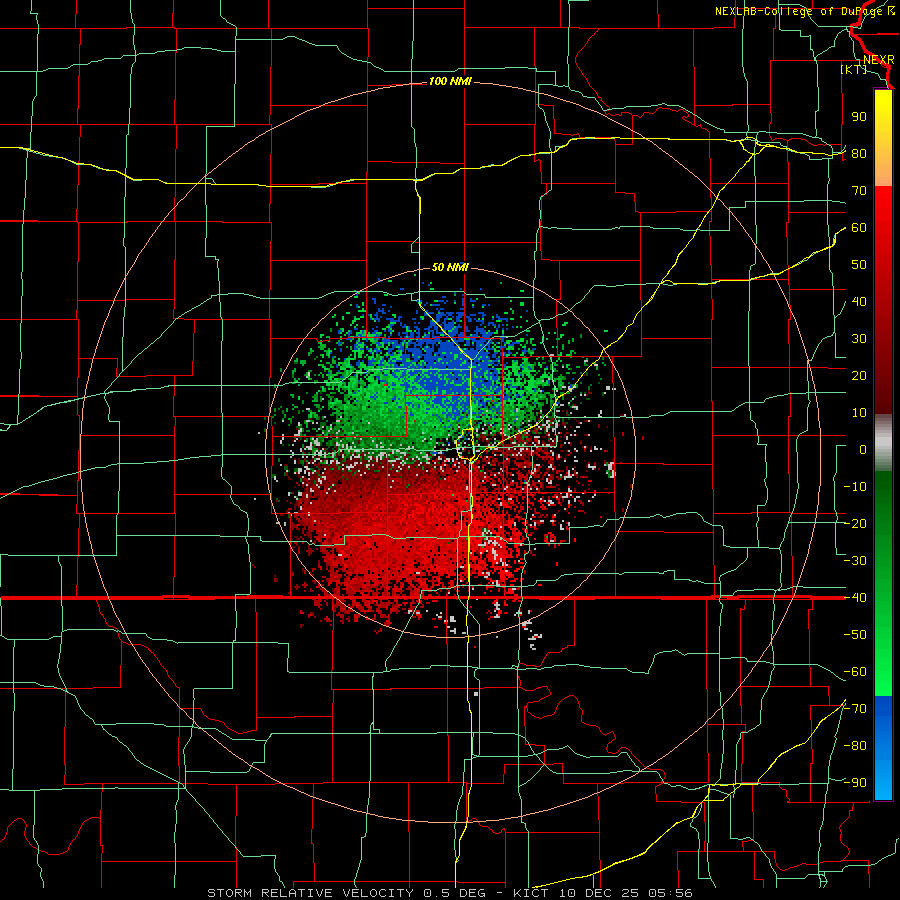Click the "100 NMI" range ring label
The width and height of the screenshot is (900, 900).
point(450,82)
